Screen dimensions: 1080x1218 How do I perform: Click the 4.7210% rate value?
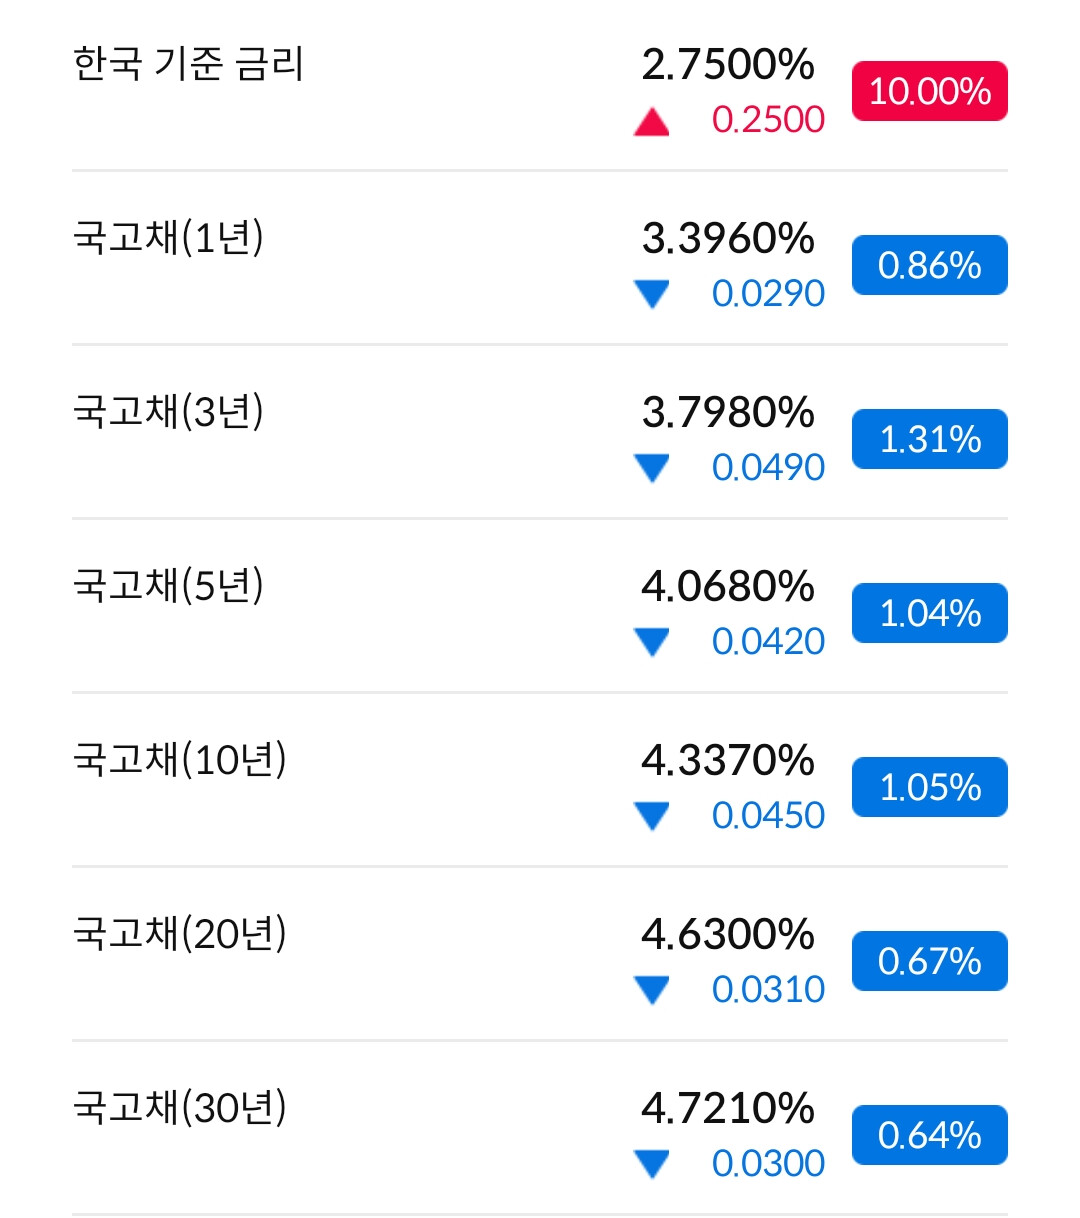click(x=728, y=1108)
